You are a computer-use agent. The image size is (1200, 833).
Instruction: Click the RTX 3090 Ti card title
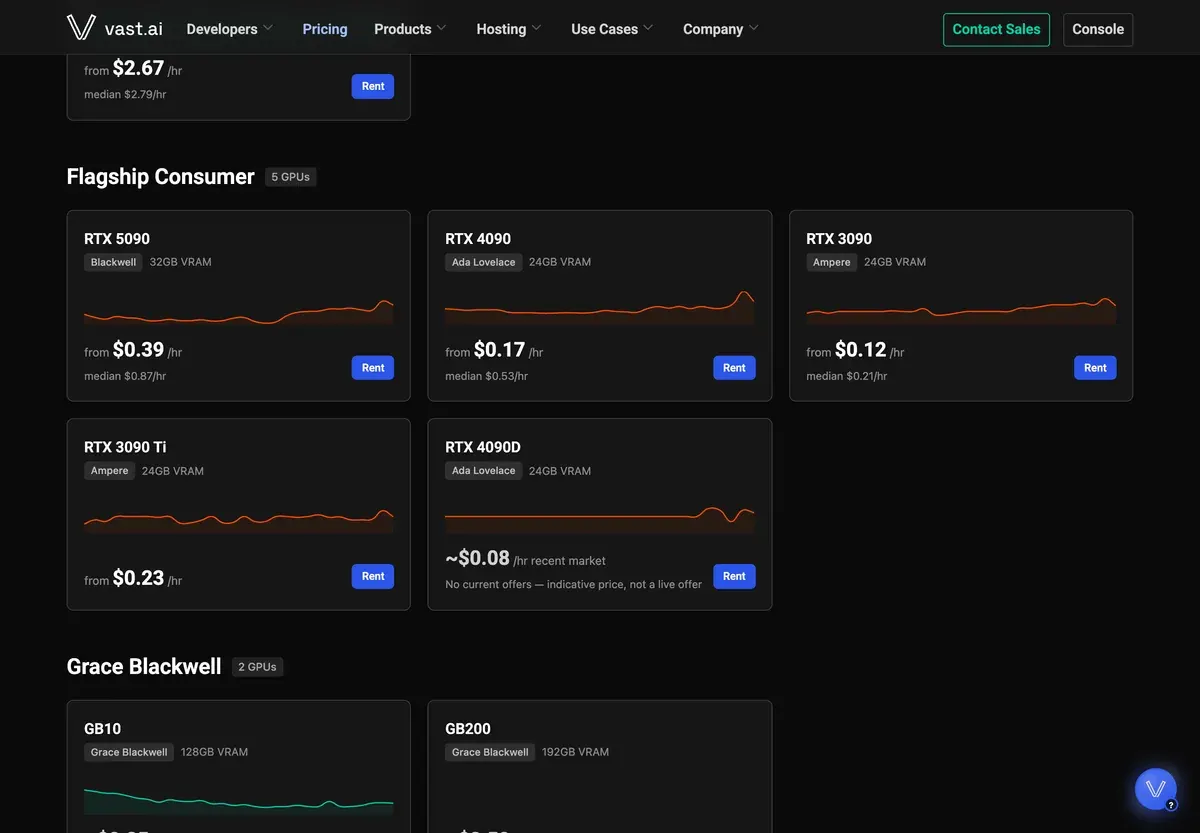(125, 447)
